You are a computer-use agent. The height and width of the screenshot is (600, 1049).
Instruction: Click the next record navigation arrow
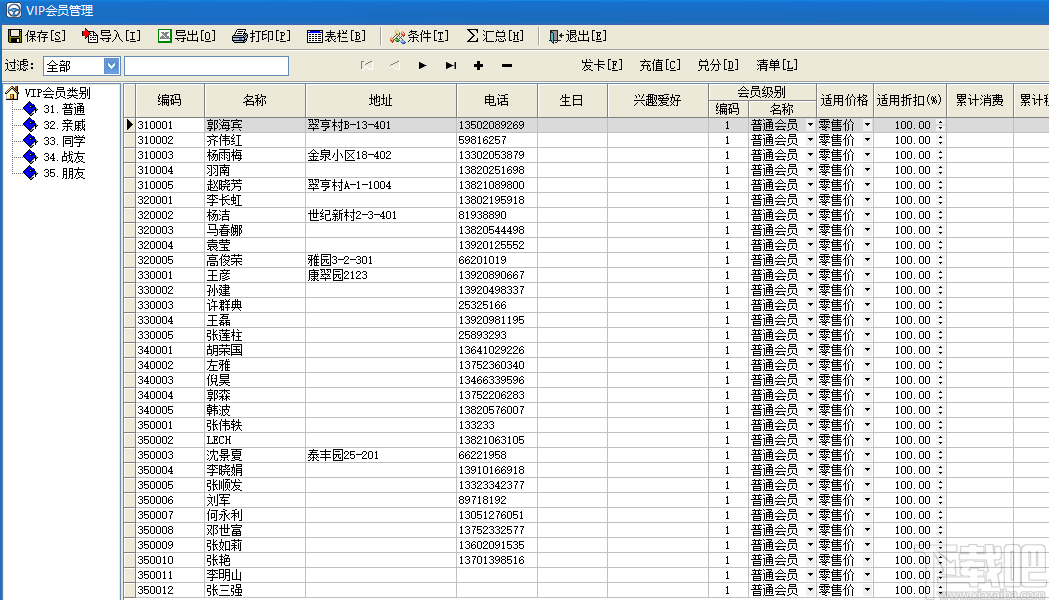(422, 65)
